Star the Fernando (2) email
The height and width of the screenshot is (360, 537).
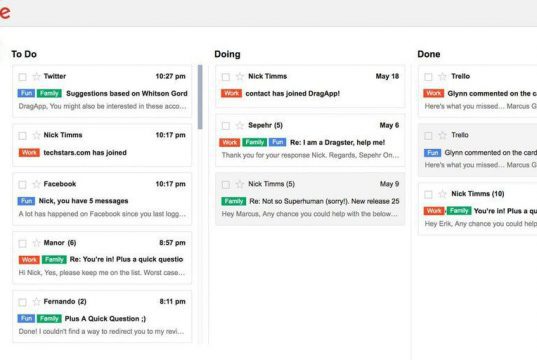coord(36,302)
